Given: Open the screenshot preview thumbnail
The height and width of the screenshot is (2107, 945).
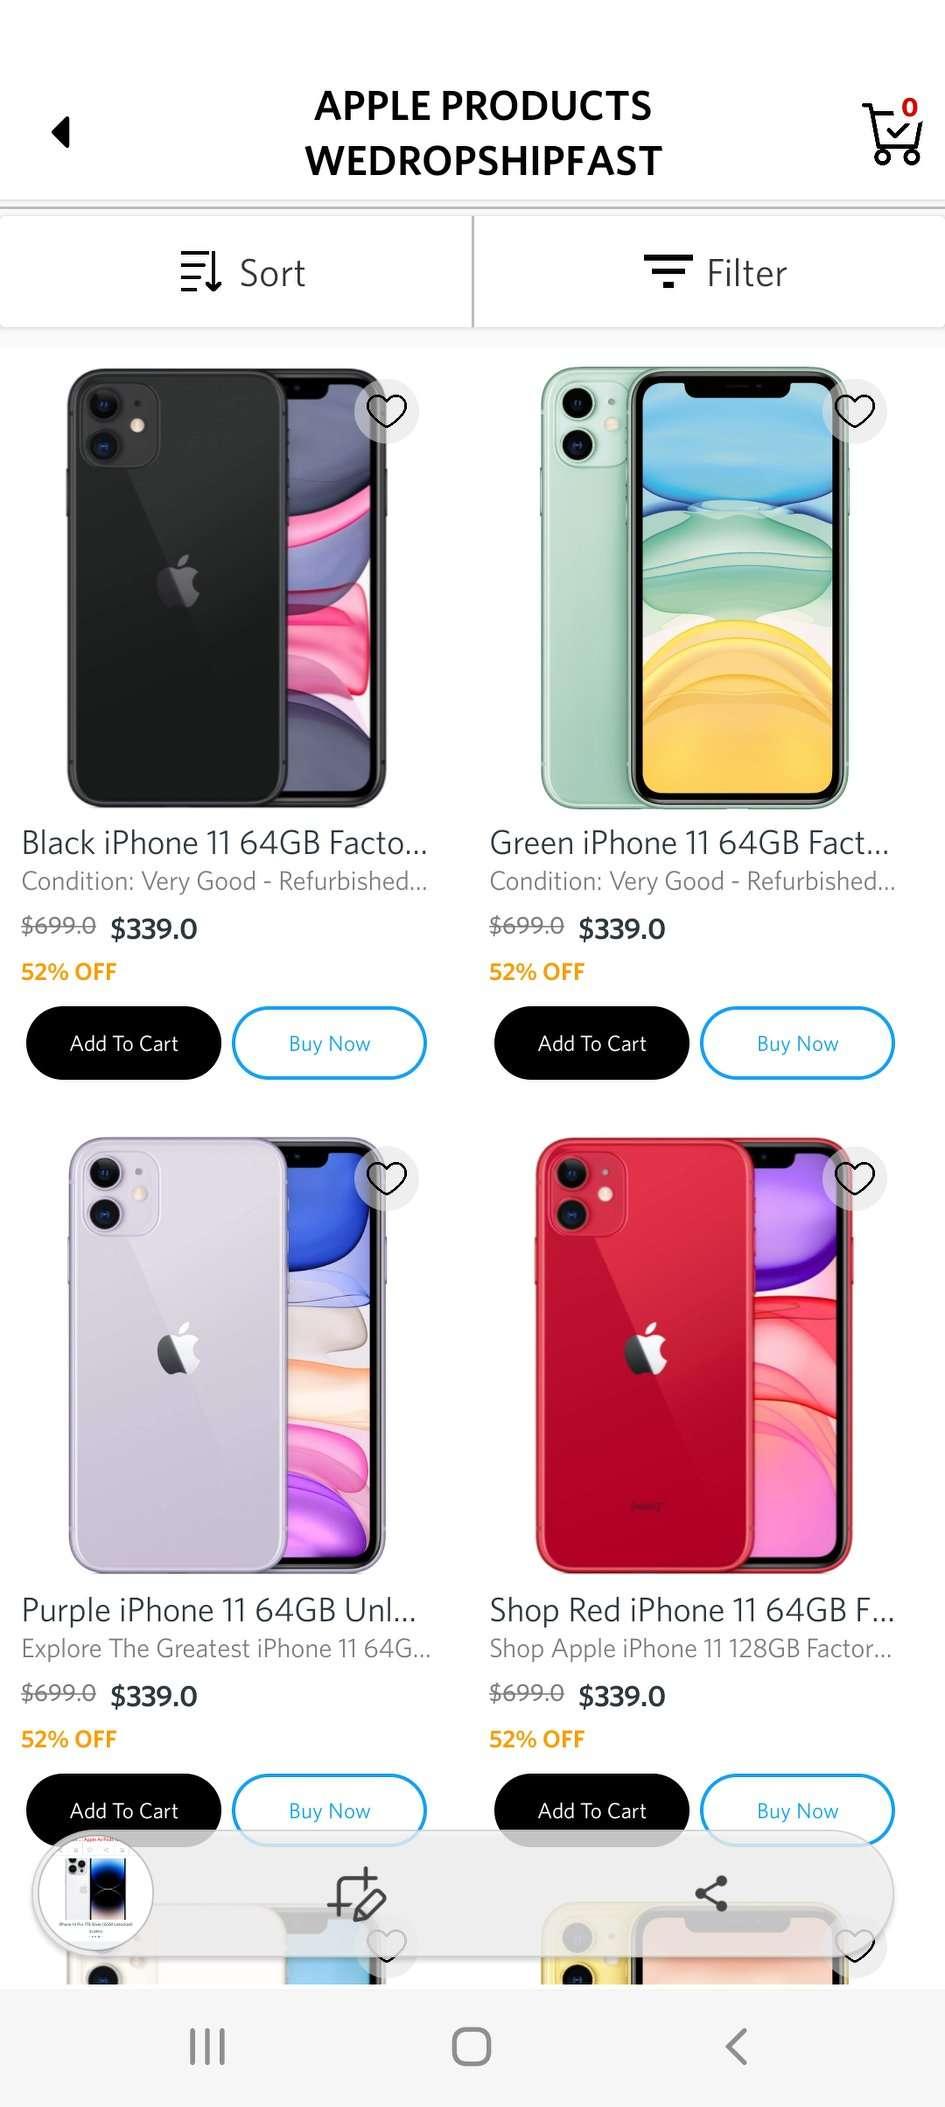Looking at the screenshot, I should tap(94, 1893).
